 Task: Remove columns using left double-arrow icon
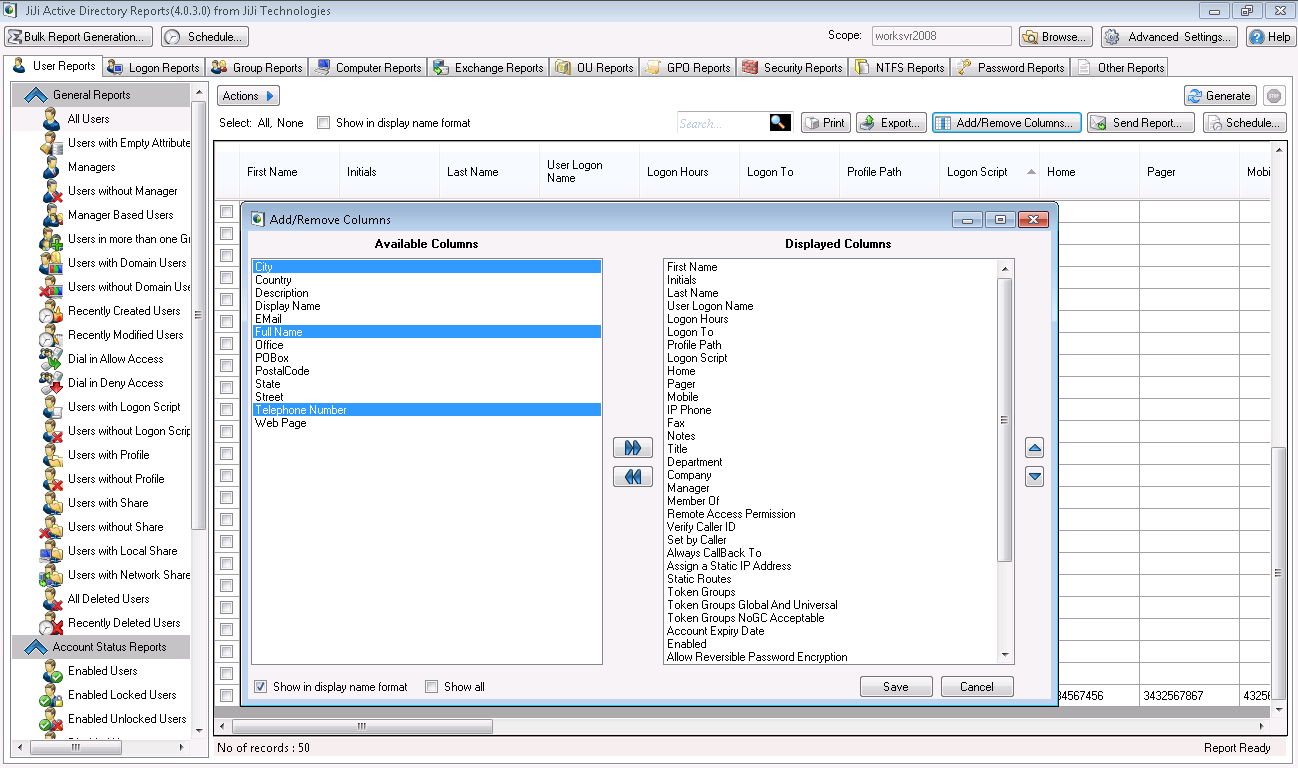click(632, 476)
